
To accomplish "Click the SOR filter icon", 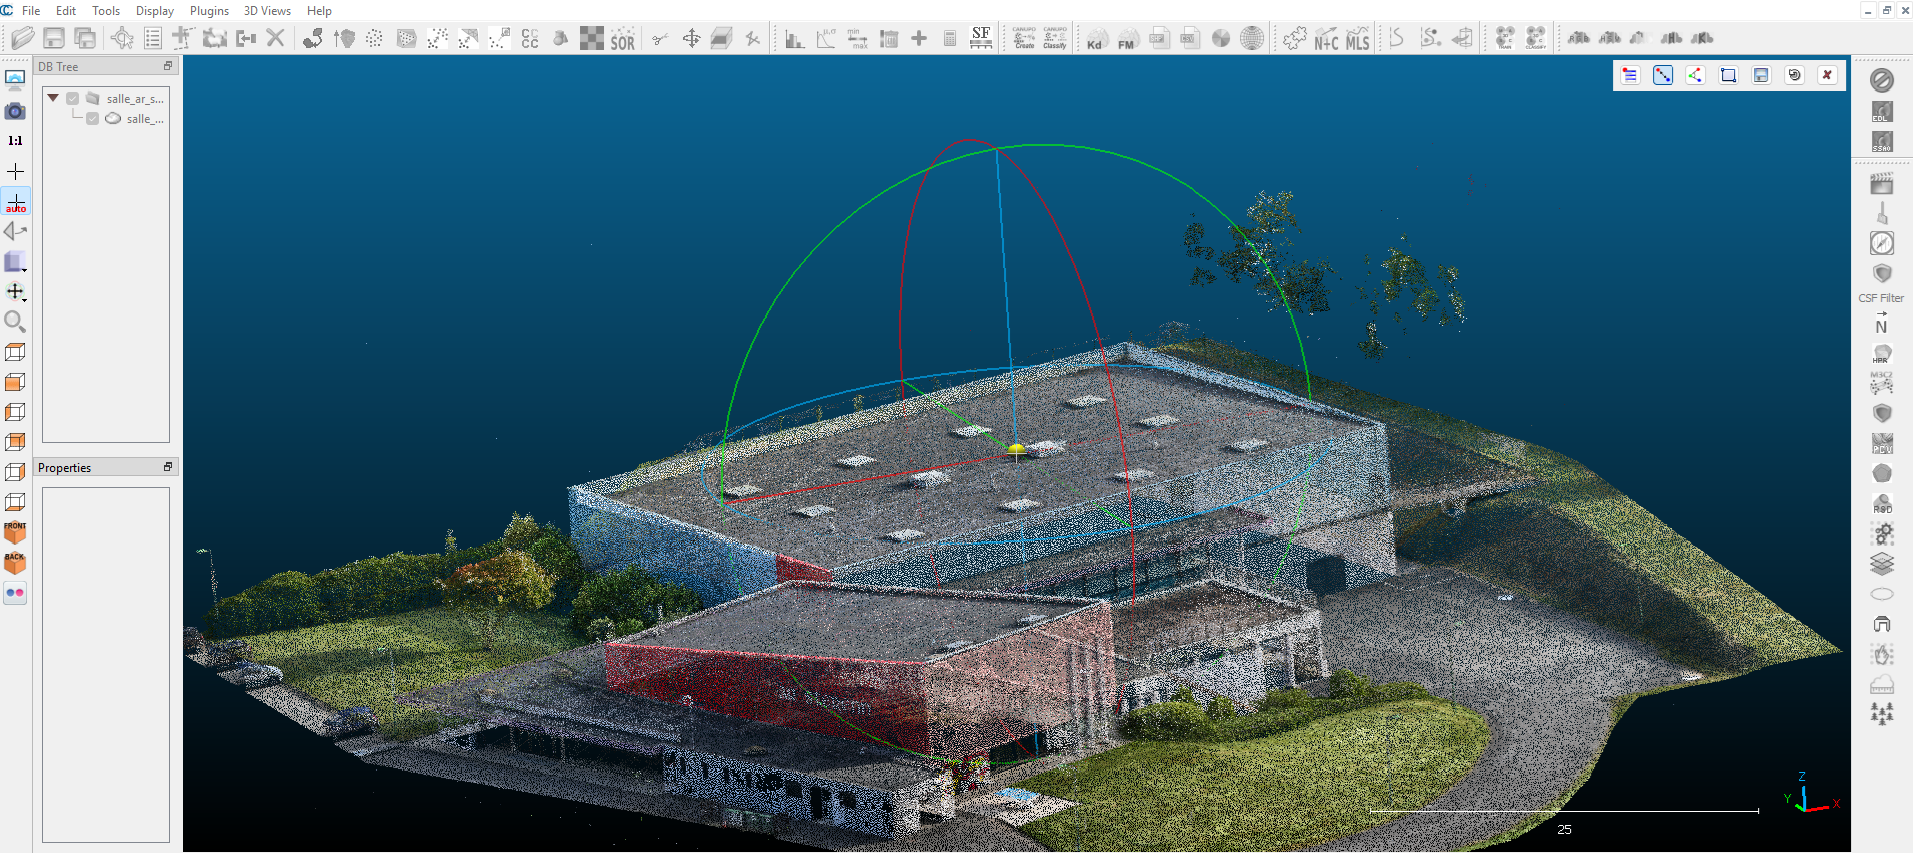I will [x=622, y=38].
